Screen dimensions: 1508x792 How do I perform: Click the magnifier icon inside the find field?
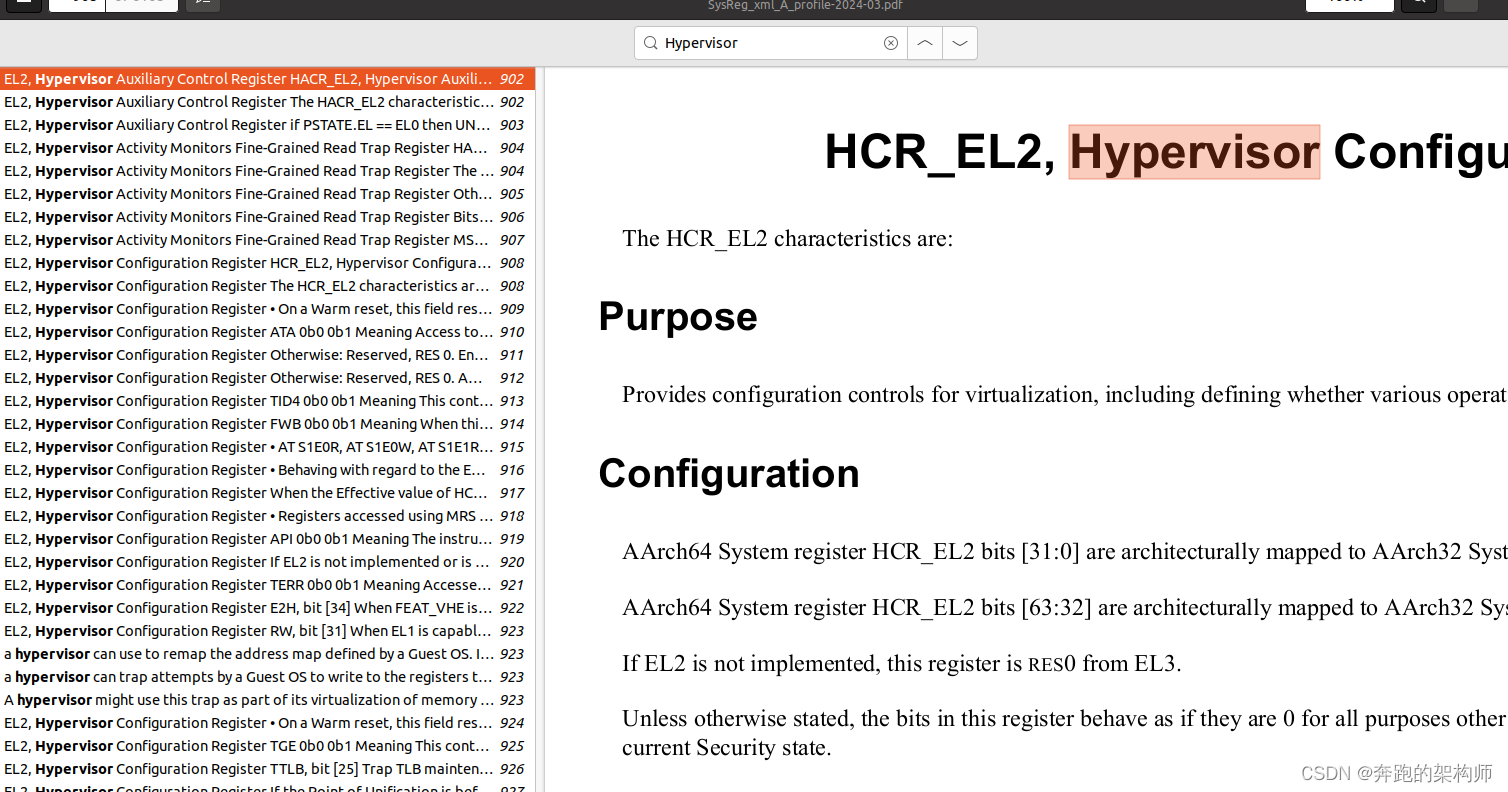tap(650, 42)
